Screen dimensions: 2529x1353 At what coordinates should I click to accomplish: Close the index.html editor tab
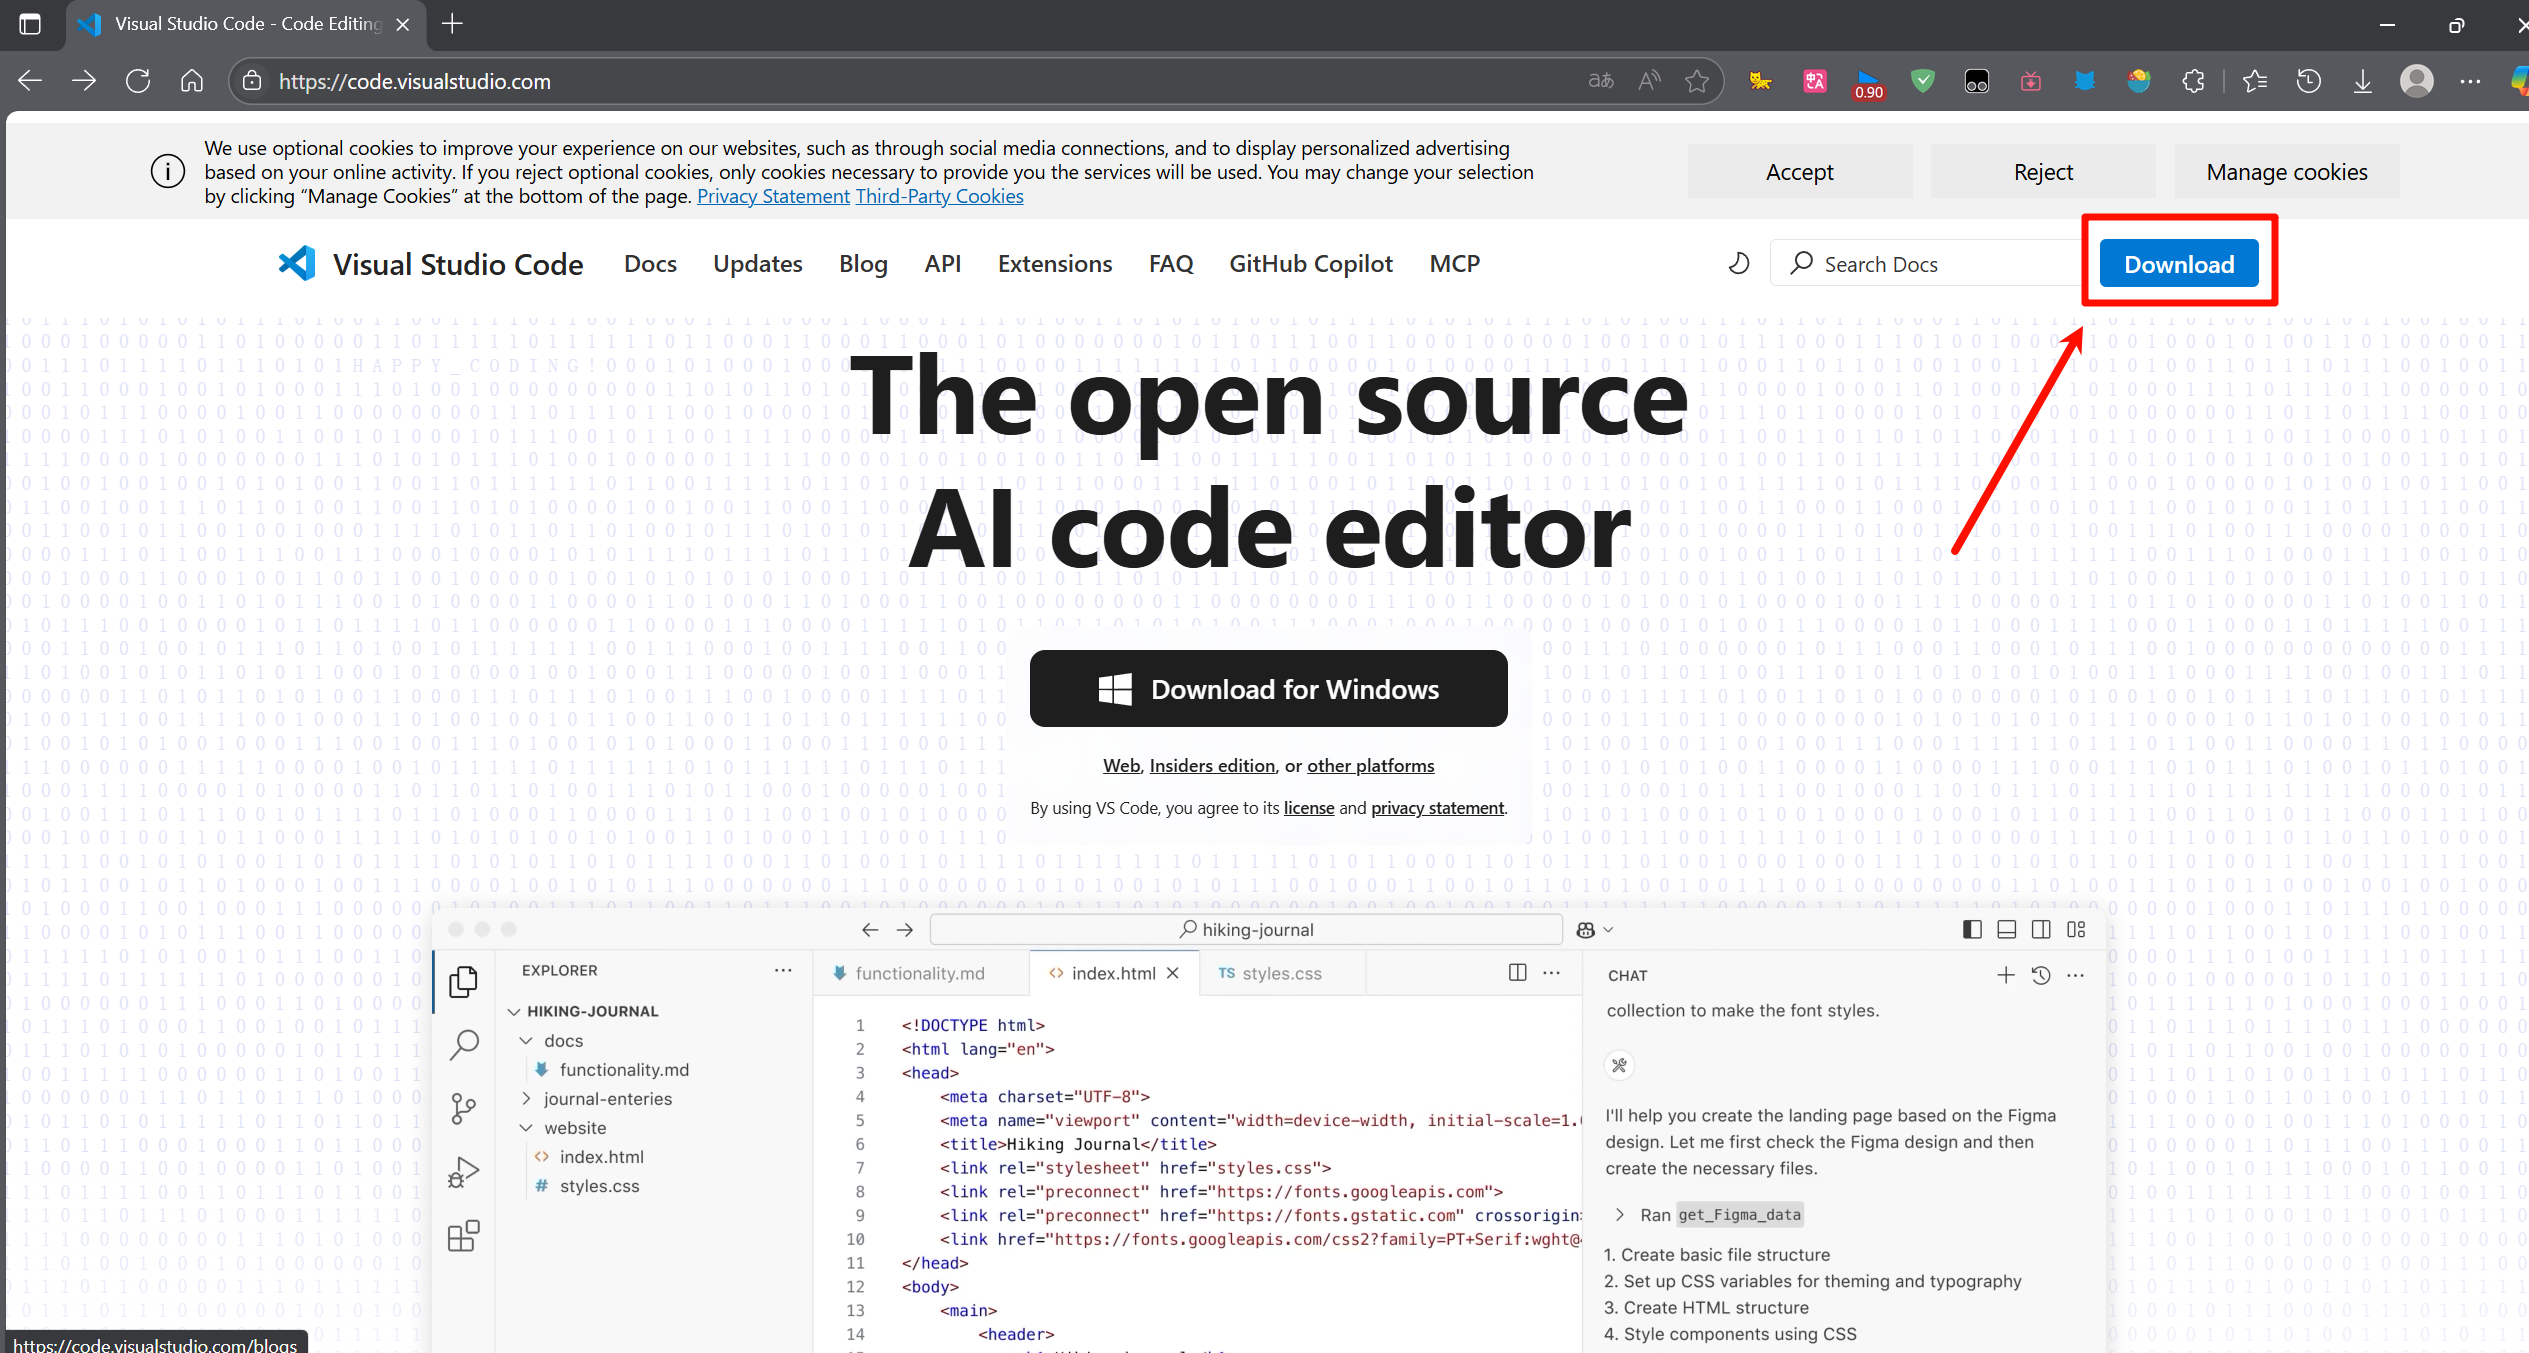pos(1173,973)
